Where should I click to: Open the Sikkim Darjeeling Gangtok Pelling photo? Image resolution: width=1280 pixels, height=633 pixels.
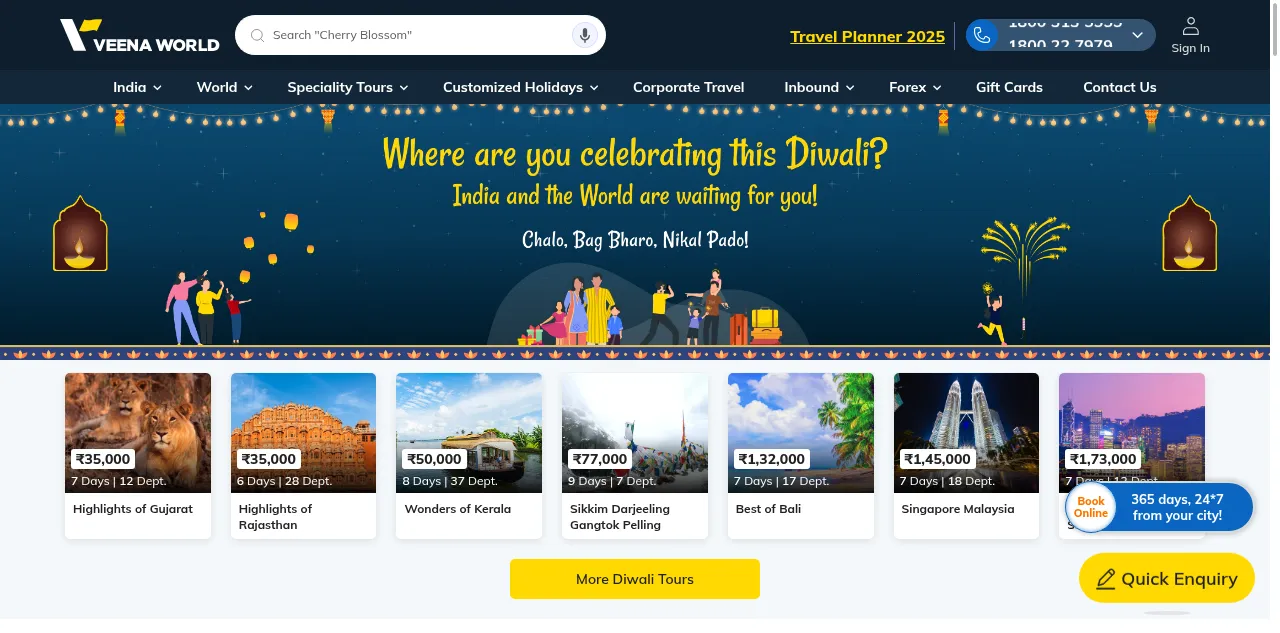pyautogui.click(x=635, y=433)
